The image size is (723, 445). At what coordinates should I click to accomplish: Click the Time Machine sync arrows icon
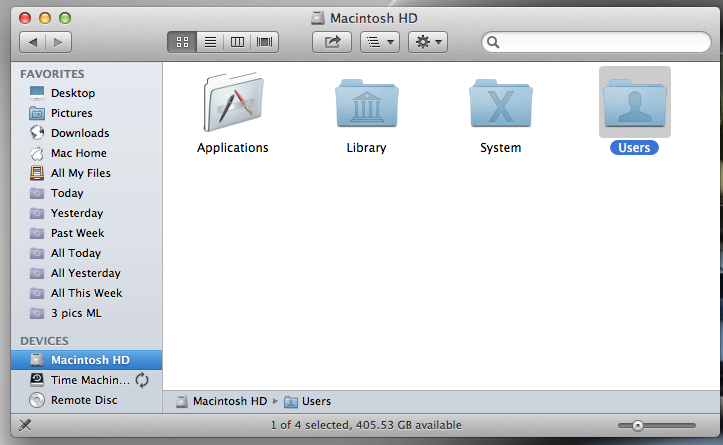(142, 380)
